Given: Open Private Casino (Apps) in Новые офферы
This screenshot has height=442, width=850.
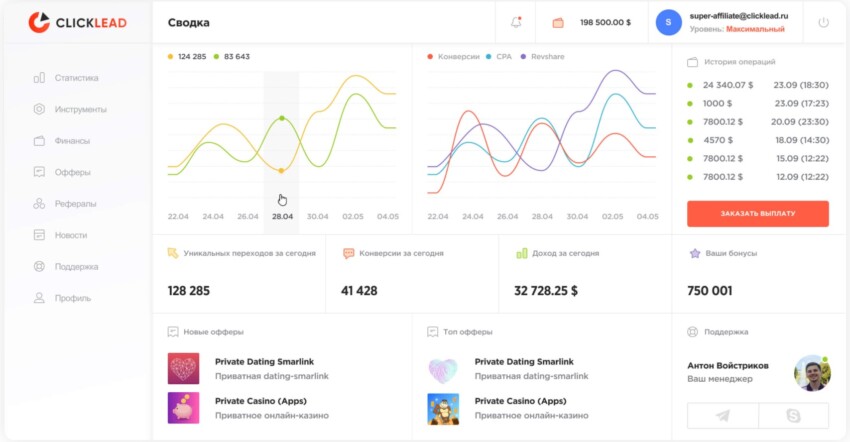Looking at the screenshot, I should tap(261, 401).
